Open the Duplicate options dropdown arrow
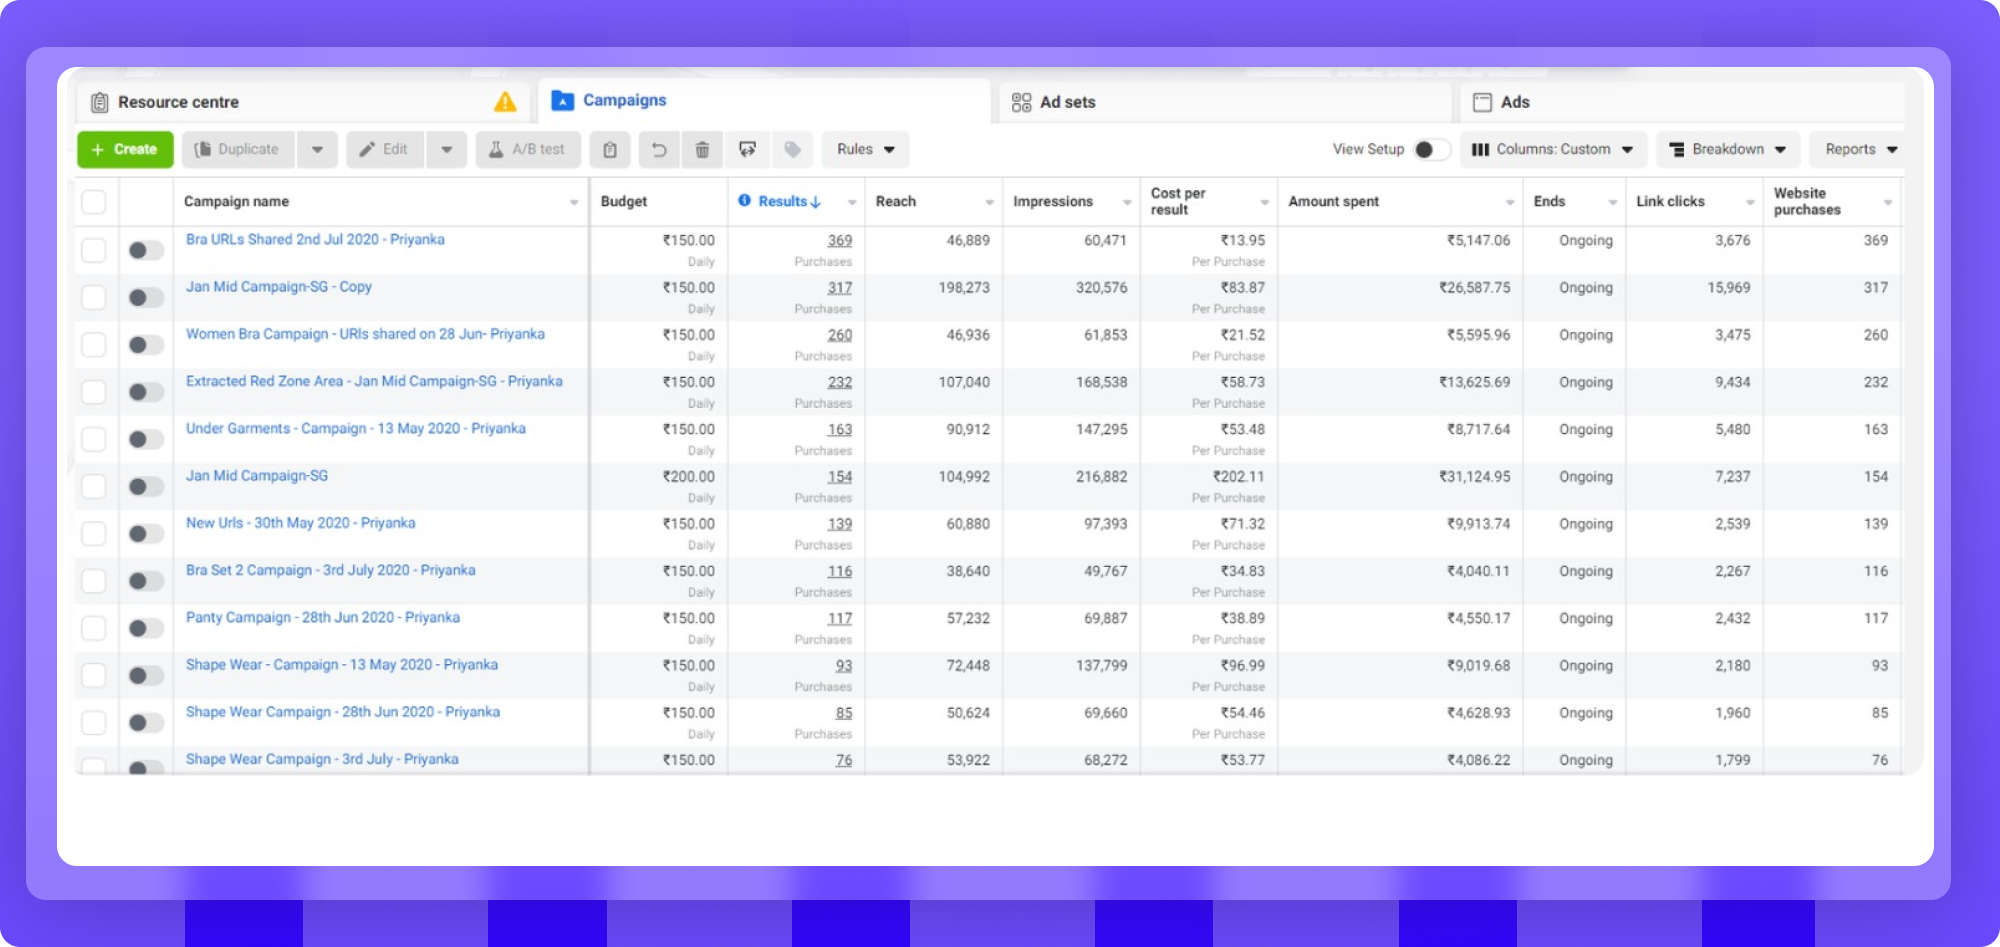This screenshot has height=947, width=2000. [317, 150]
